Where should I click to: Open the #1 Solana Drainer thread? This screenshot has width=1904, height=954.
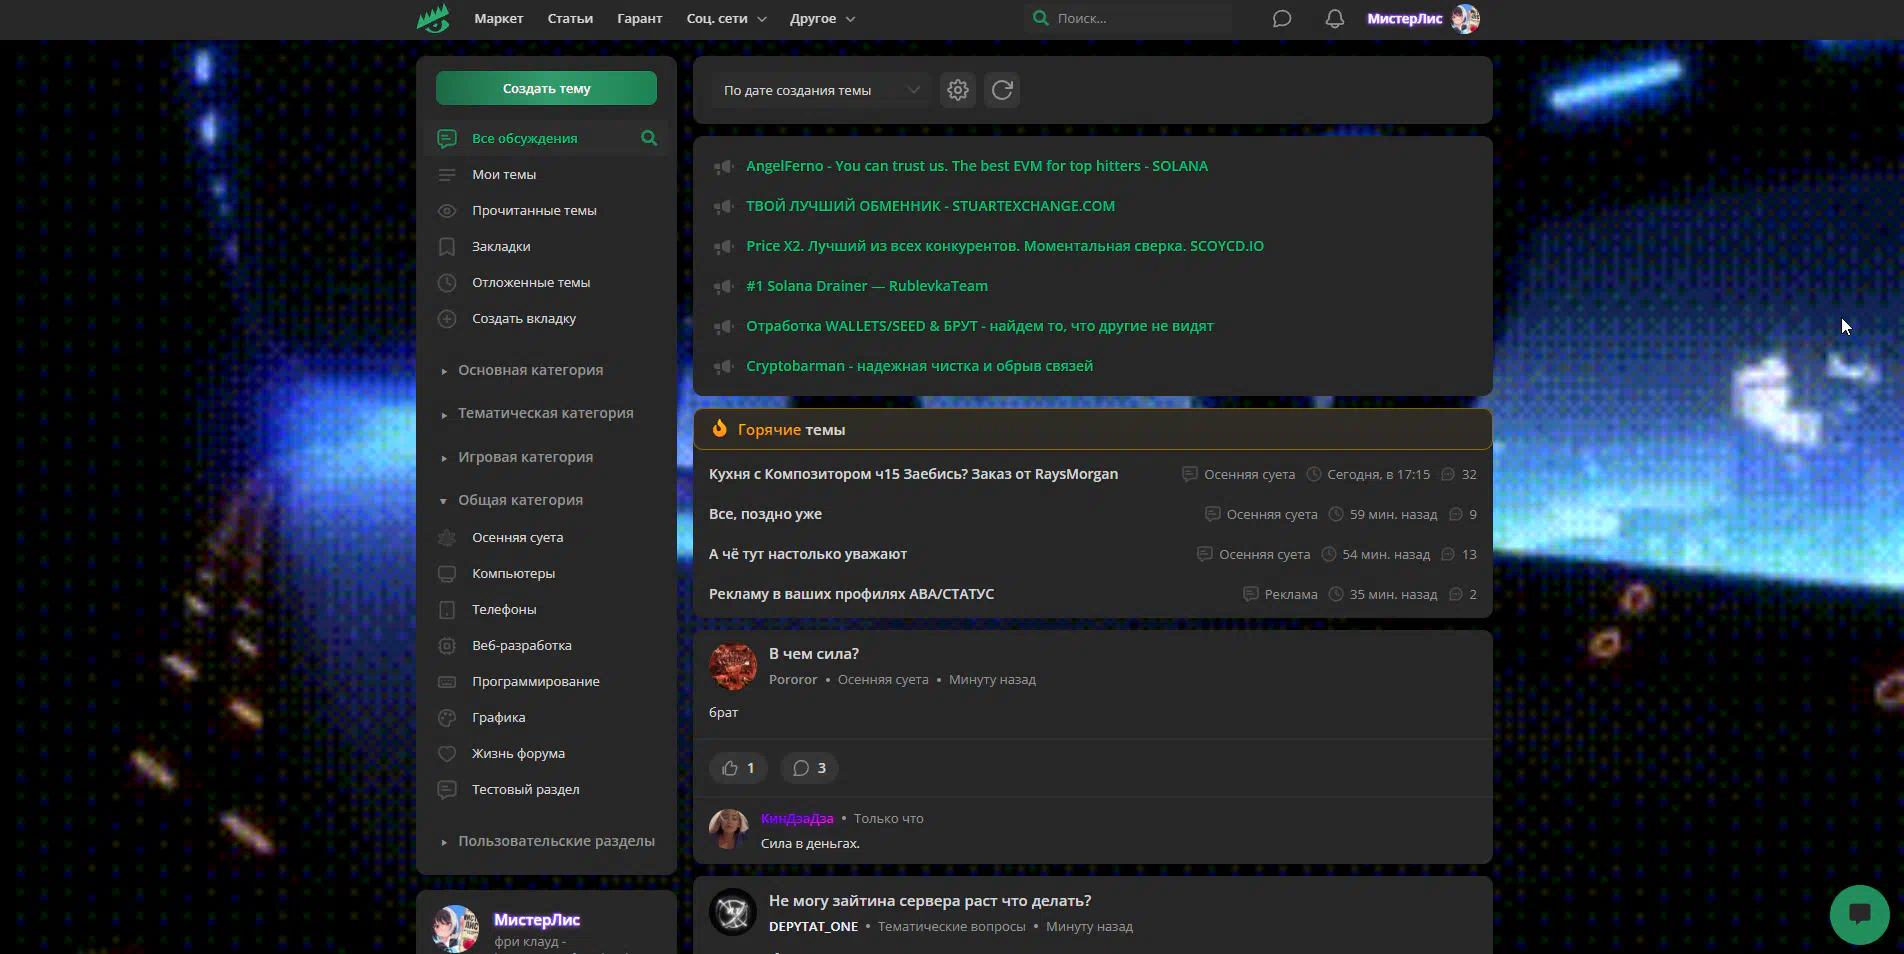coord(867,286)
